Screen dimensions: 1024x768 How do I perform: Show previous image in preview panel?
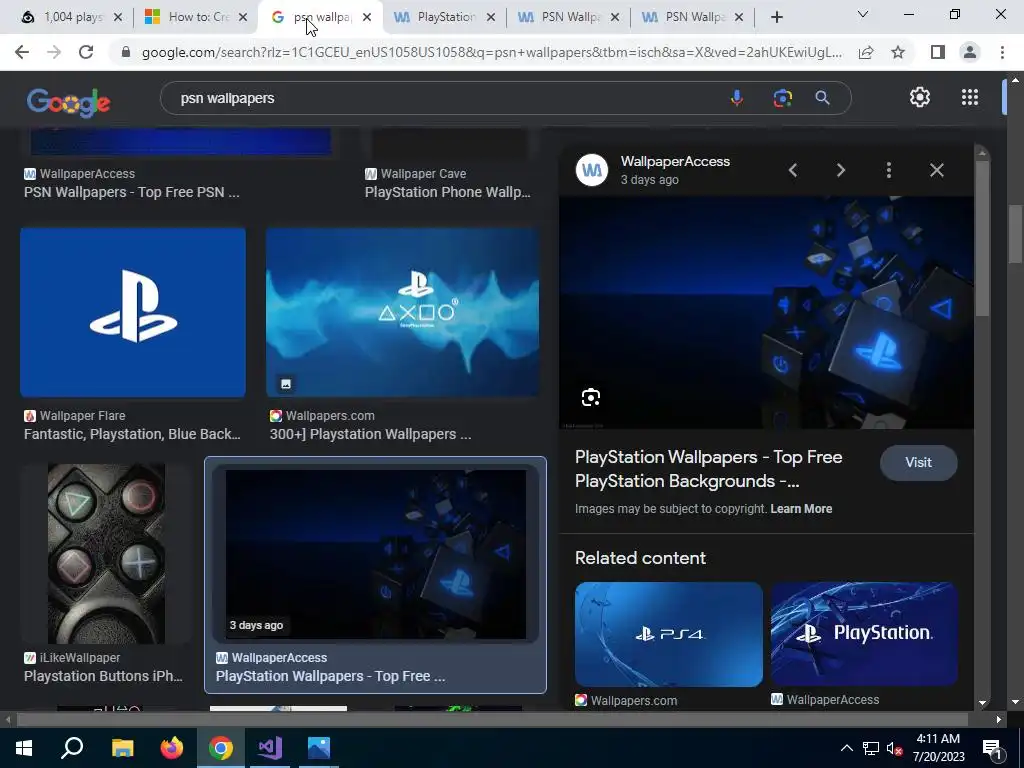(x=793, y=170)
